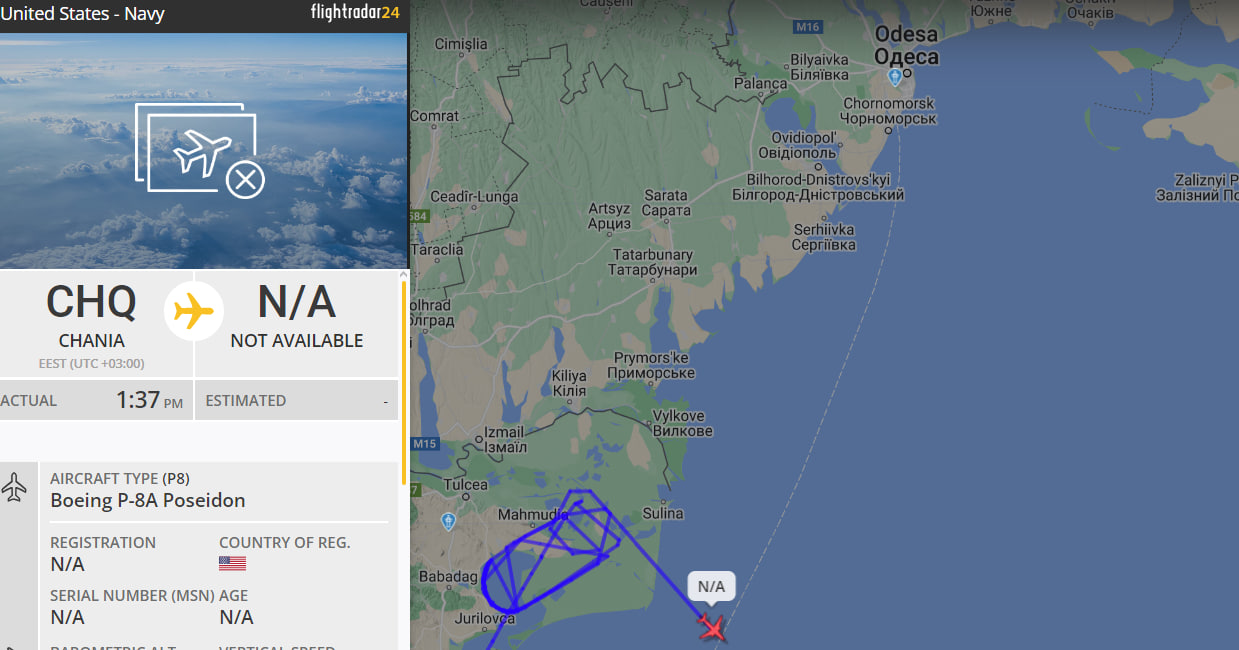Click the aircraft photo thumbnail area
Viewport: 1239px width, 650px height.
(x=203, y=150)
